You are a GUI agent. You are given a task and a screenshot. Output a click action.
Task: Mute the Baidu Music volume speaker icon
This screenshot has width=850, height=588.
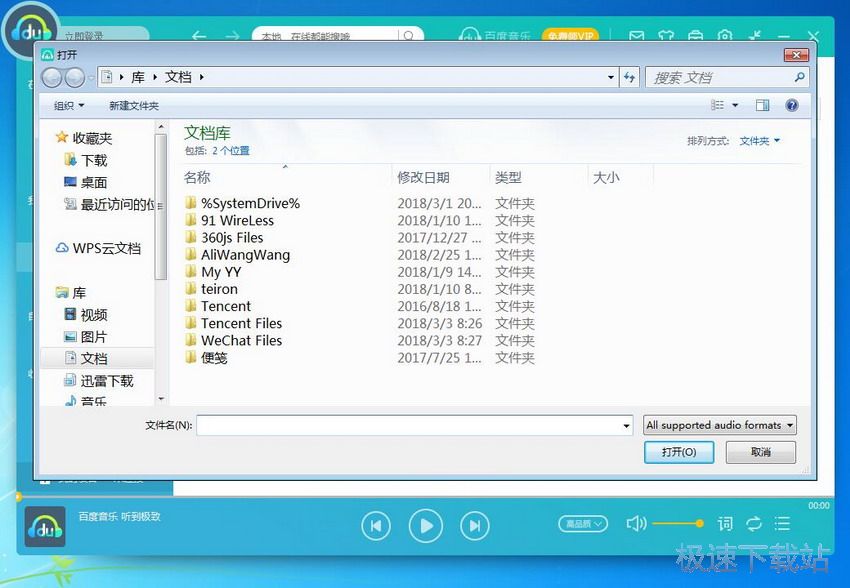[636, 524]
